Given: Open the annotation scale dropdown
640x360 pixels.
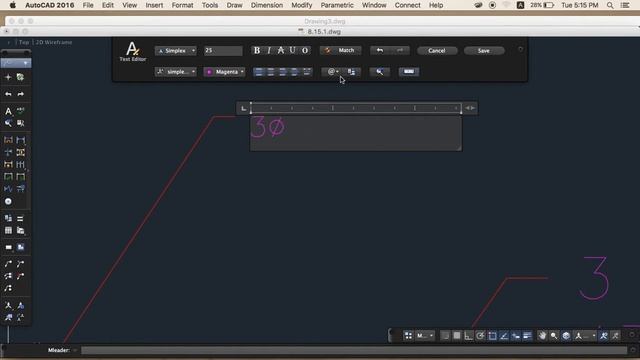Looking at the screenshot, I should pyautogui.click(x=585, y=336).
